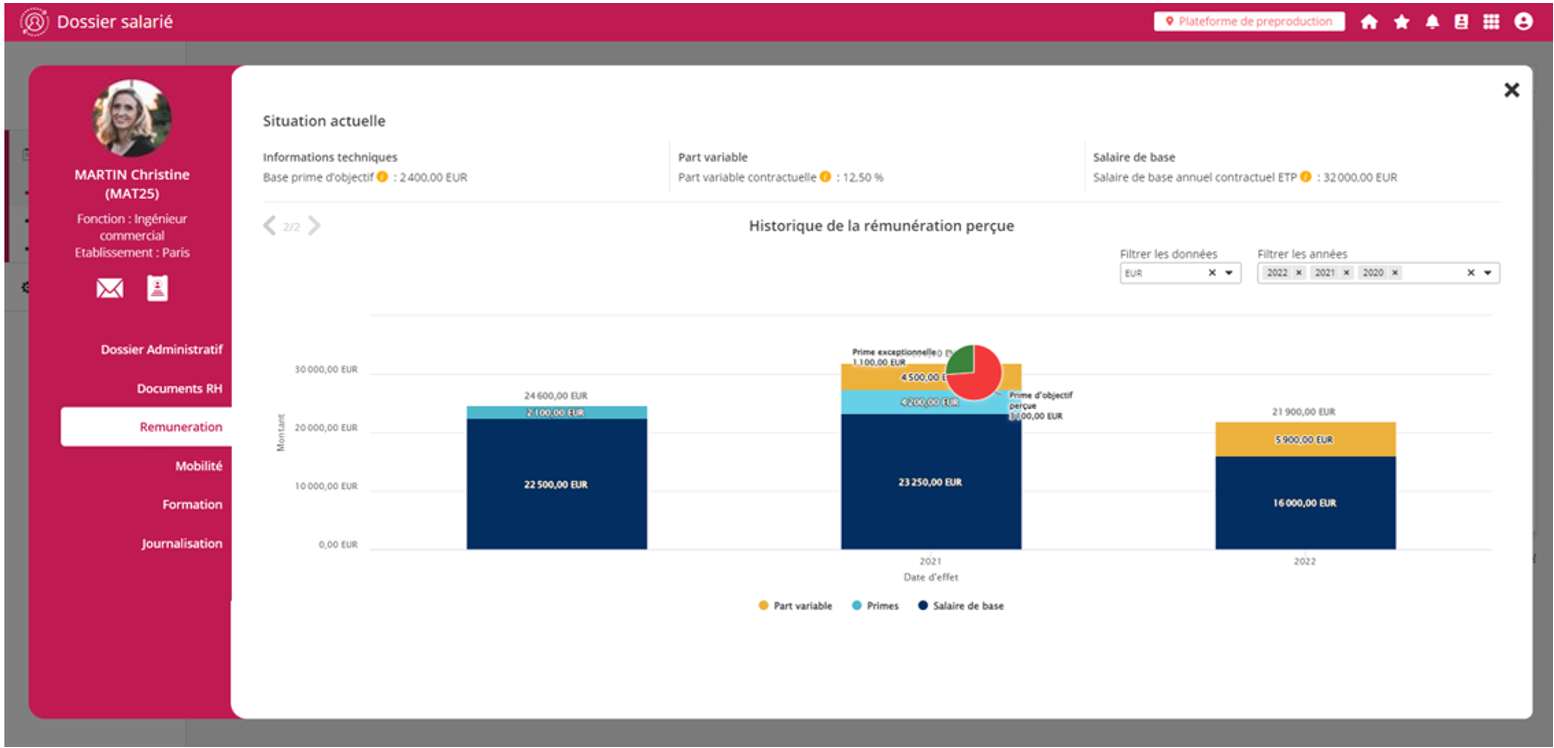The image size is (1554, 748).
Task: Open favorites star icon
Action: (x=1401, y=22)
